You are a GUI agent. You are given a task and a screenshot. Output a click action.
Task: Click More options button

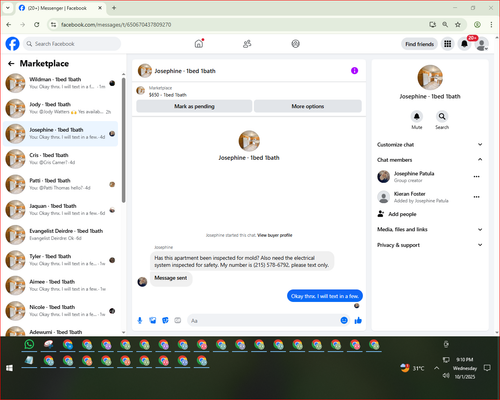[x=308, y=106]
